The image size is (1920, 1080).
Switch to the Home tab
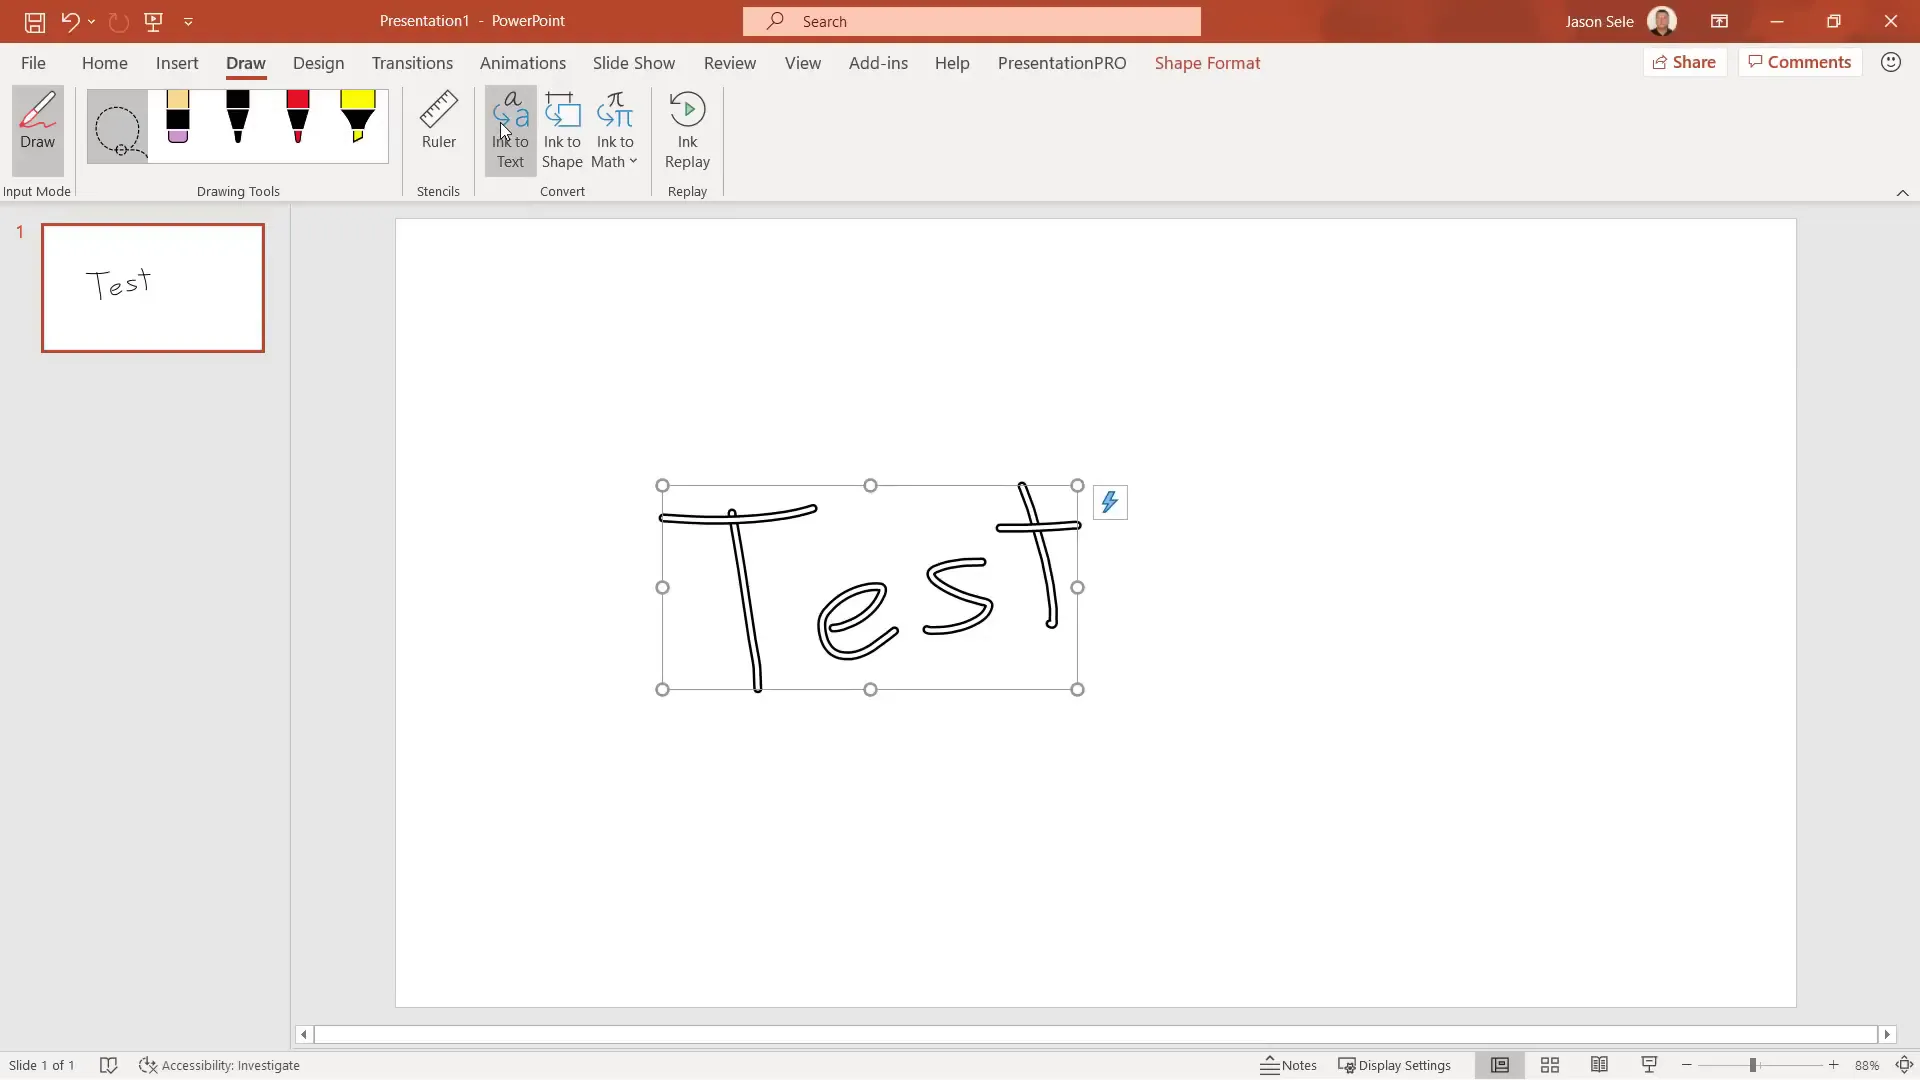point(104,63)
